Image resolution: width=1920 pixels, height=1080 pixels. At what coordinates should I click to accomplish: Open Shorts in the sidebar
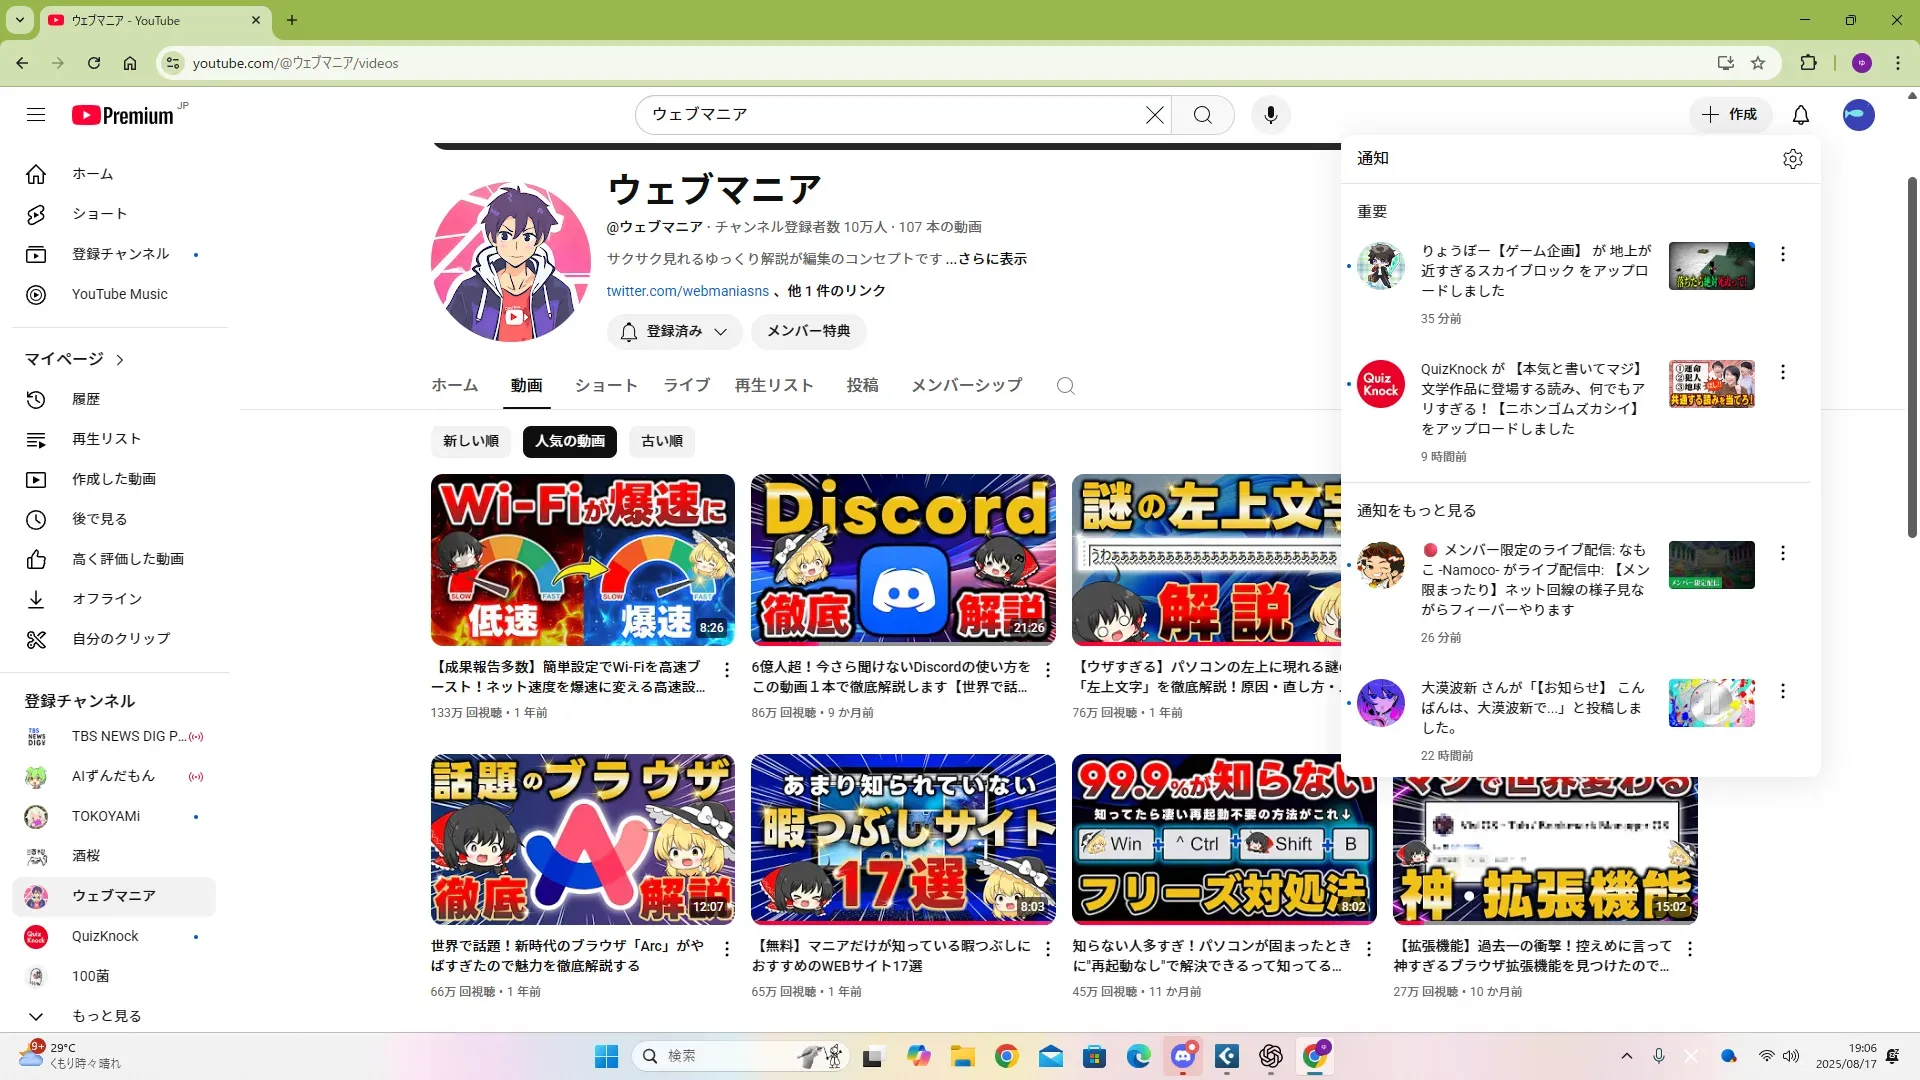coord(99,214)
